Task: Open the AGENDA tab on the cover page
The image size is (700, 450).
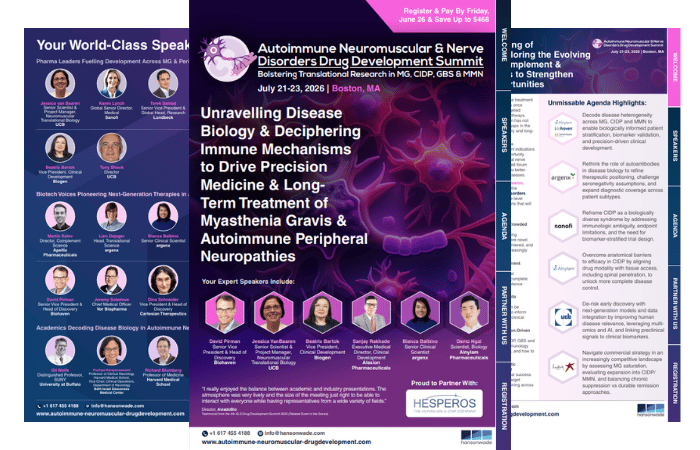Action: (x=504, y=226)
